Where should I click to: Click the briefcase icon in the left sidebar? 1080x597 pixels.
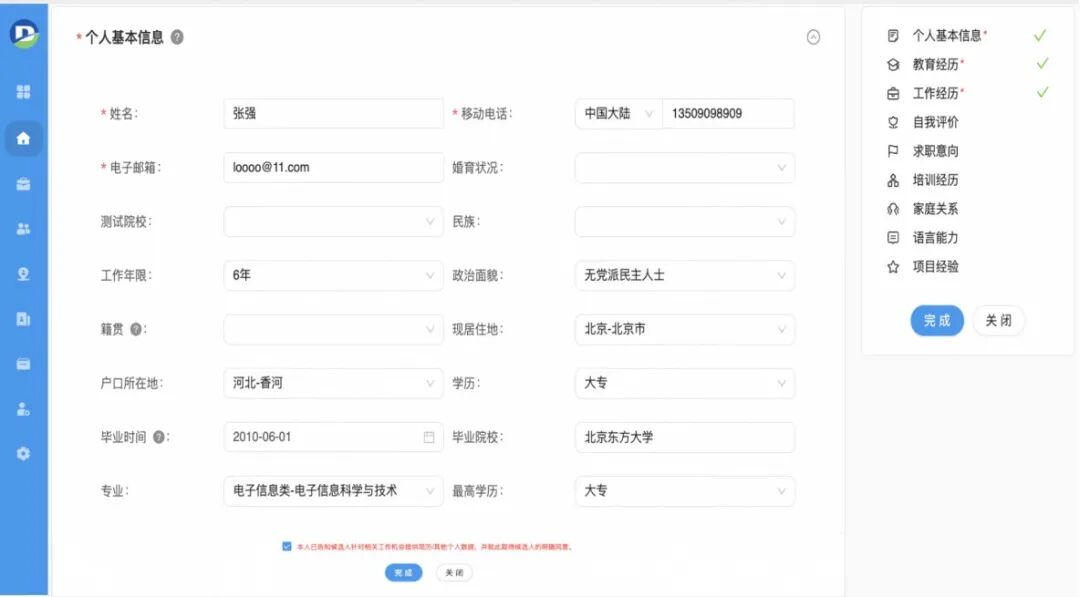pyautogui.click(x=24, y=184)
